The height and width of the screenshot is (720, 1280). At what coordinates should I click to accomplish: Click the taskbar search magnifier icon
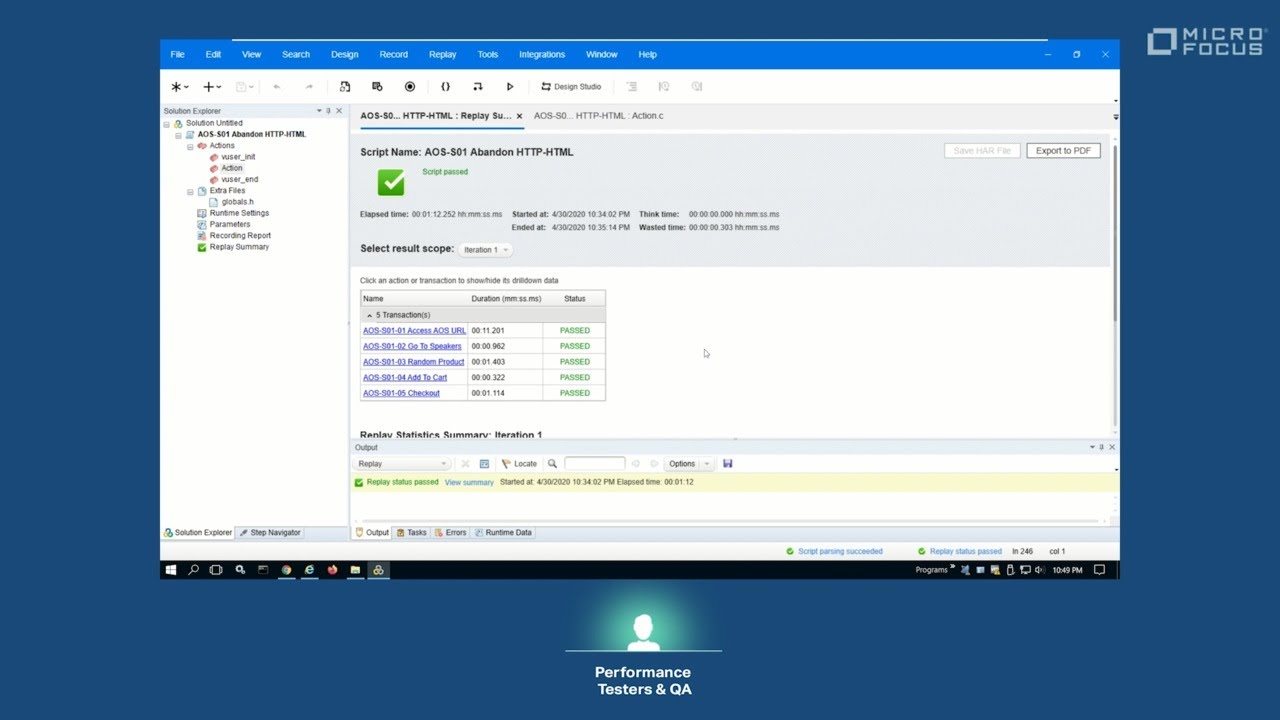tap(194, 570)
